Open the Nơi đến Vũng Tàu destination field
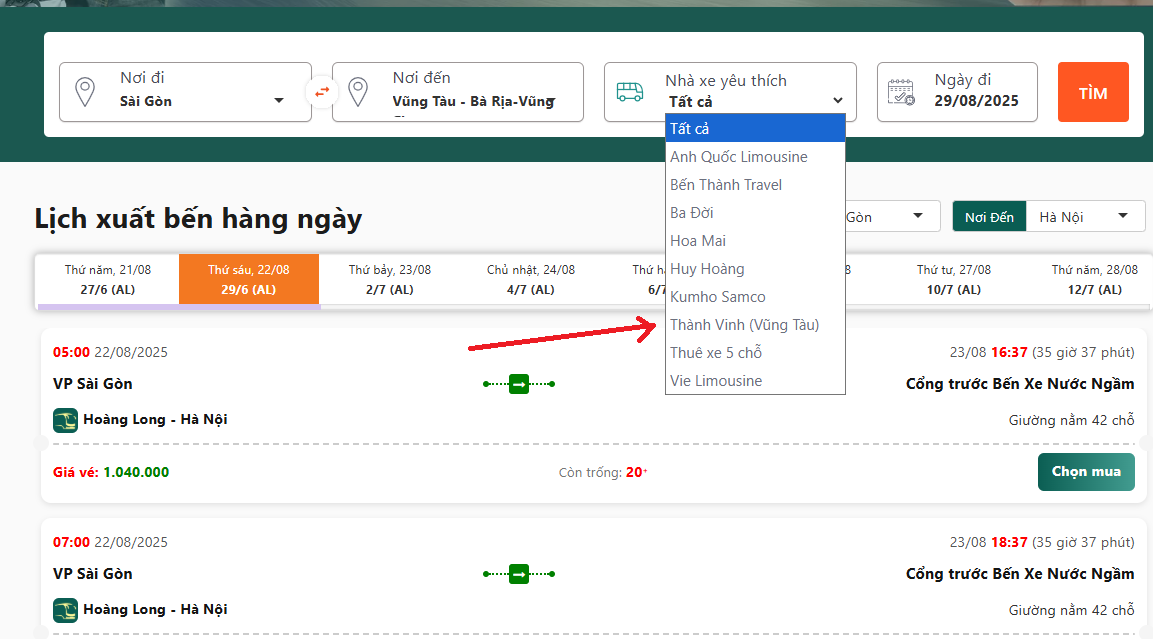This screenshot has width=1153, height=639. pyautogui.click(x=458, y=92)
